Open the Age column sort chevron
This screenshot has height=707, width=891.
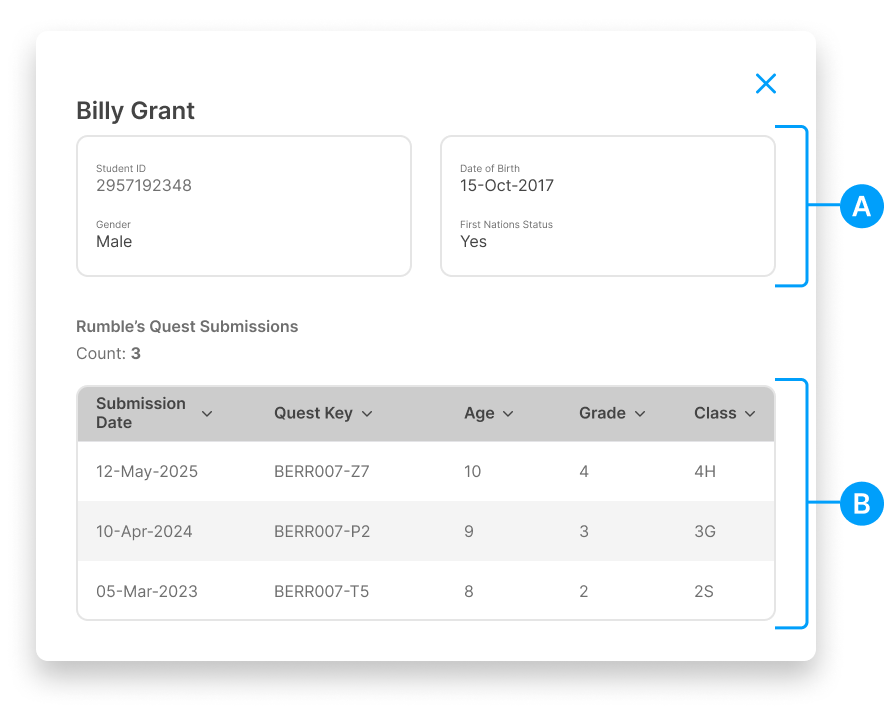508,414
